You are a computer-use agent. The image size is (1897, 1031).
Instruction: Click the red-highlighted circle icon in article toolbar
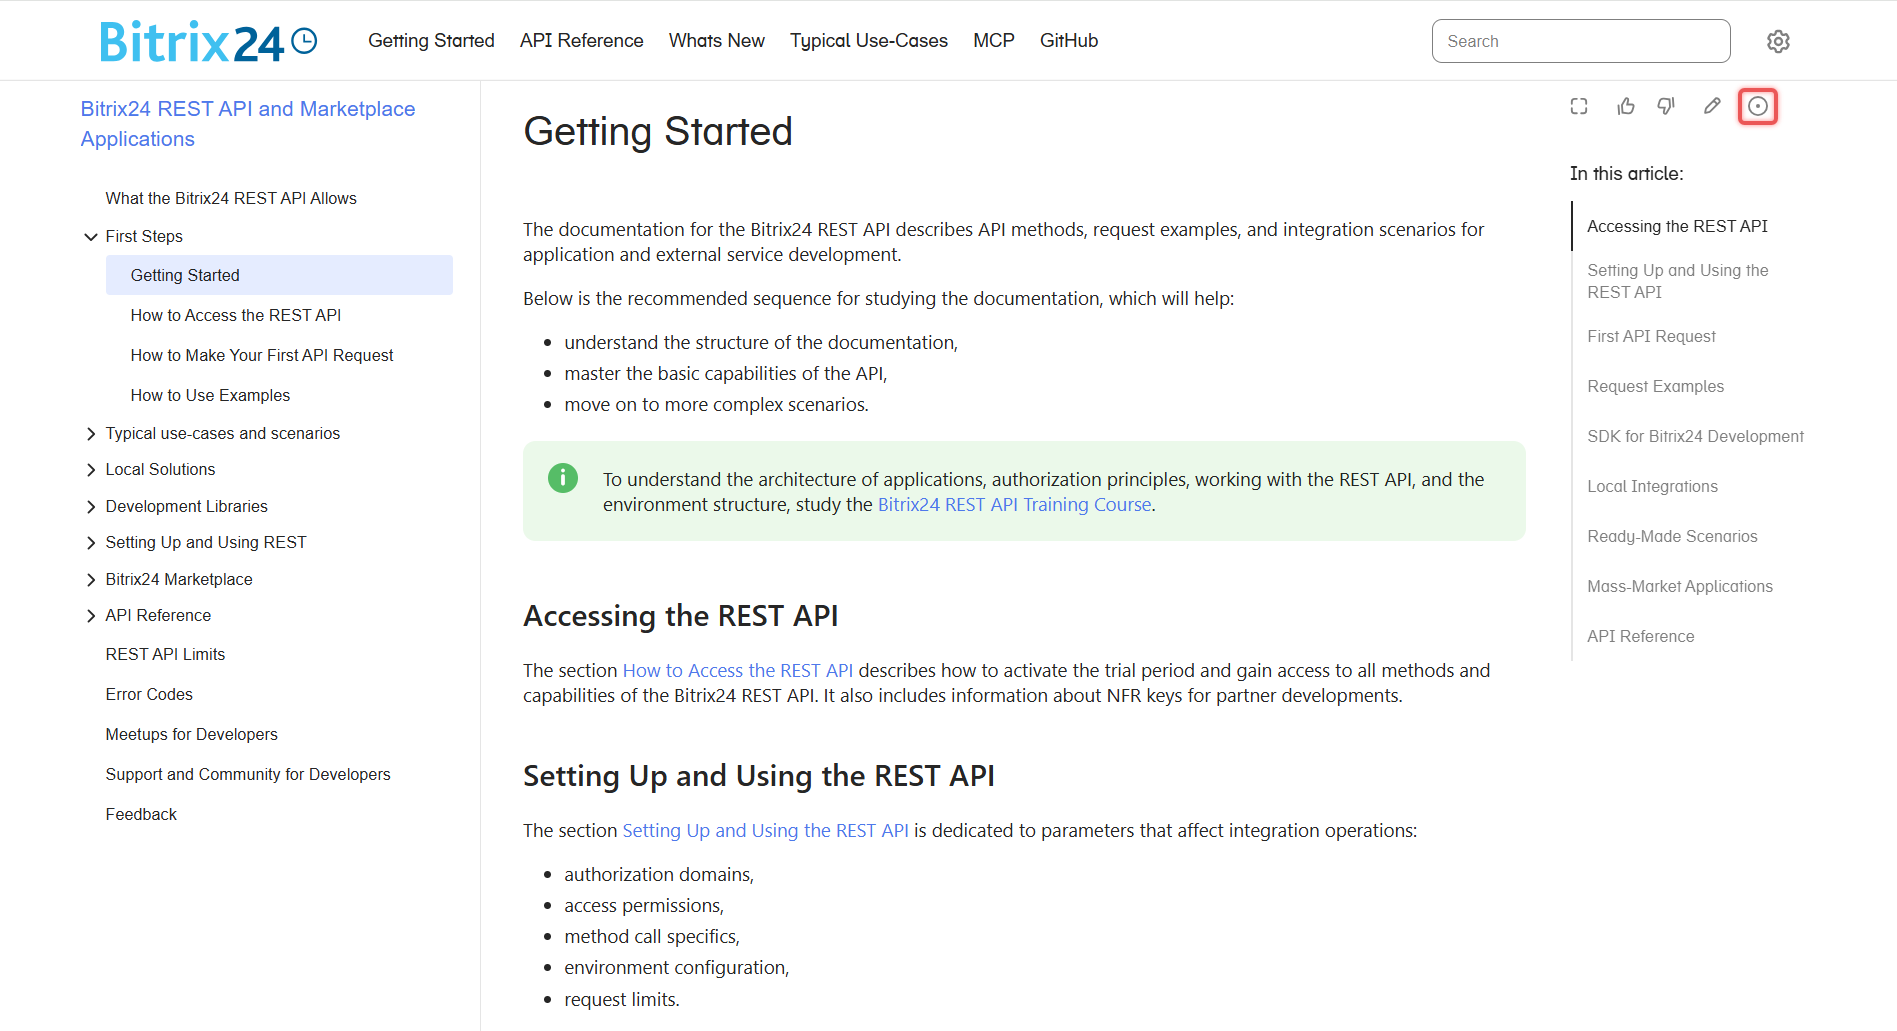1758,106
